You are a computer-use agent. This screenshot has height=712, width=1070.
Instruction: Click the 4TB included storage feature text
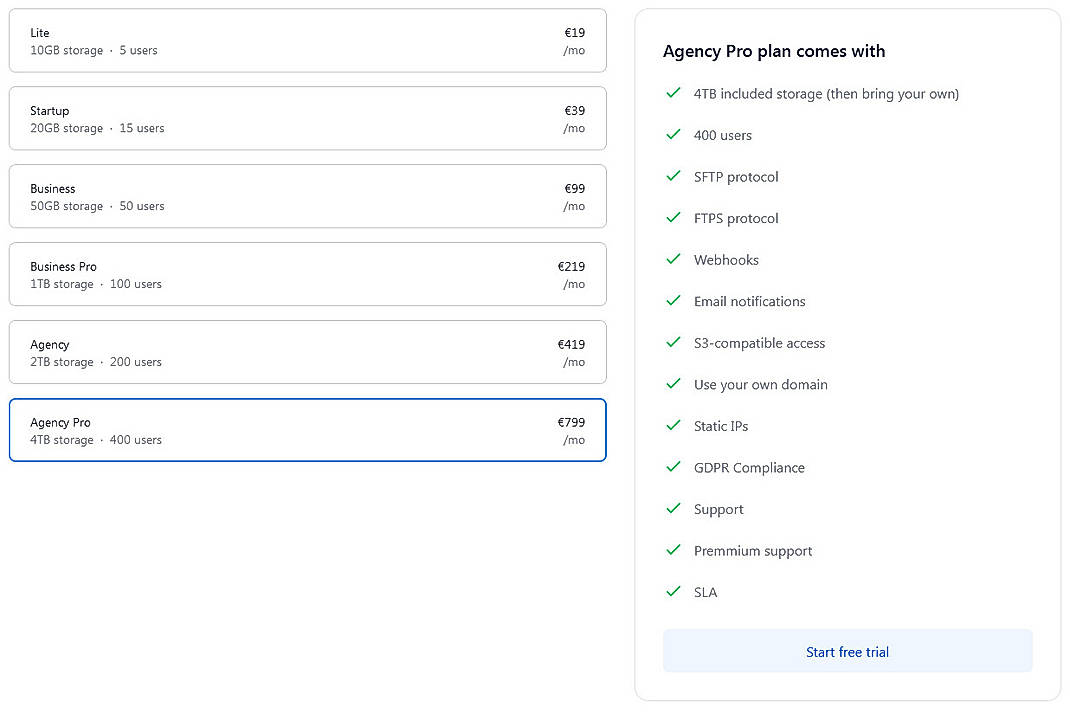pos(827,93)
